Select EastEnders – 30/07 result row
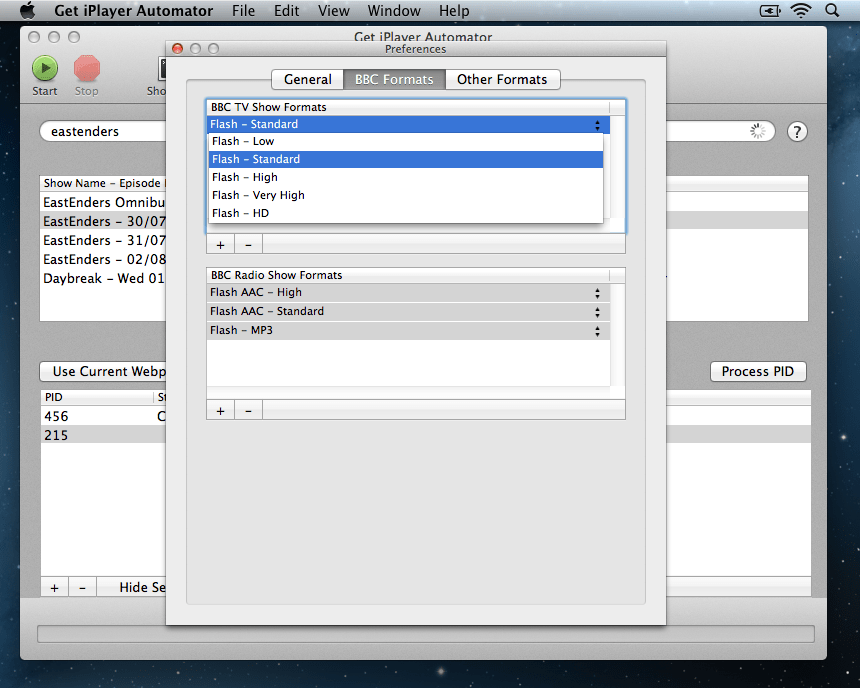 (103, 221)
